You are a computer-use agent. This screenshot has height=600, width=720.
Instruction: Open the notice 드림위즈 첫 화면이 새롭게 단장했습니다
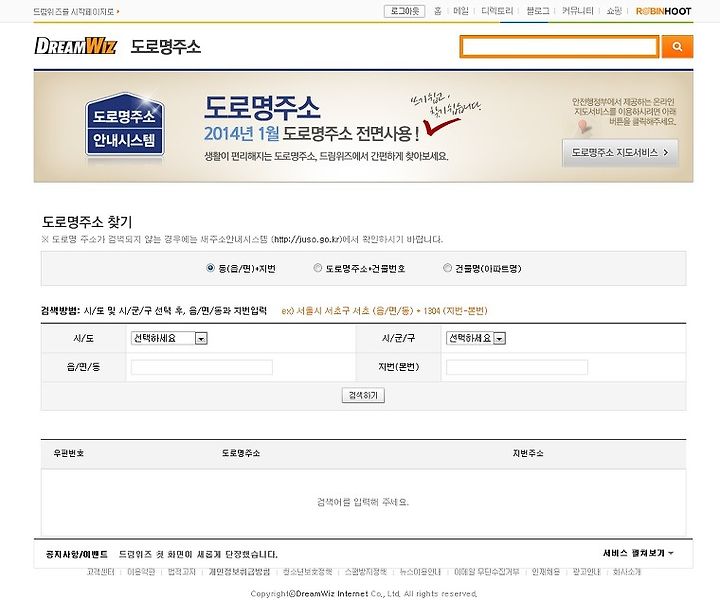pos(198,554)
